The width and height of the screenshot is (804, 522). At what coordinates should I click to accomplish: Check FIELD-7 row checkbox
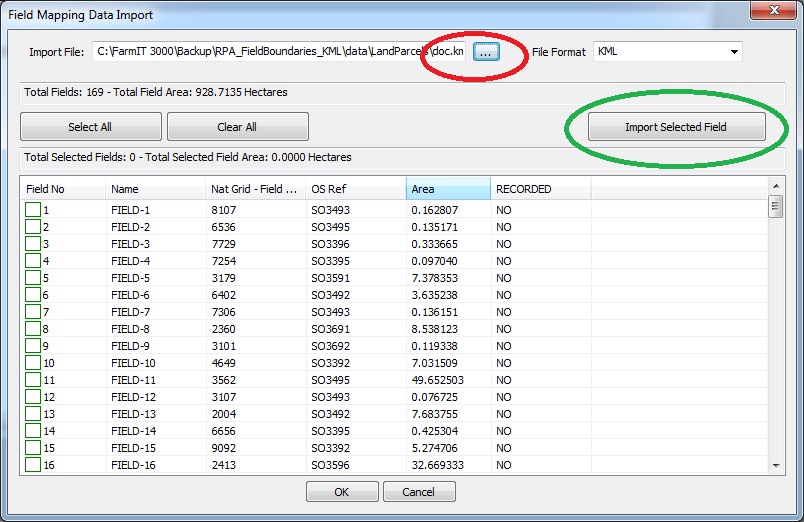33,312
